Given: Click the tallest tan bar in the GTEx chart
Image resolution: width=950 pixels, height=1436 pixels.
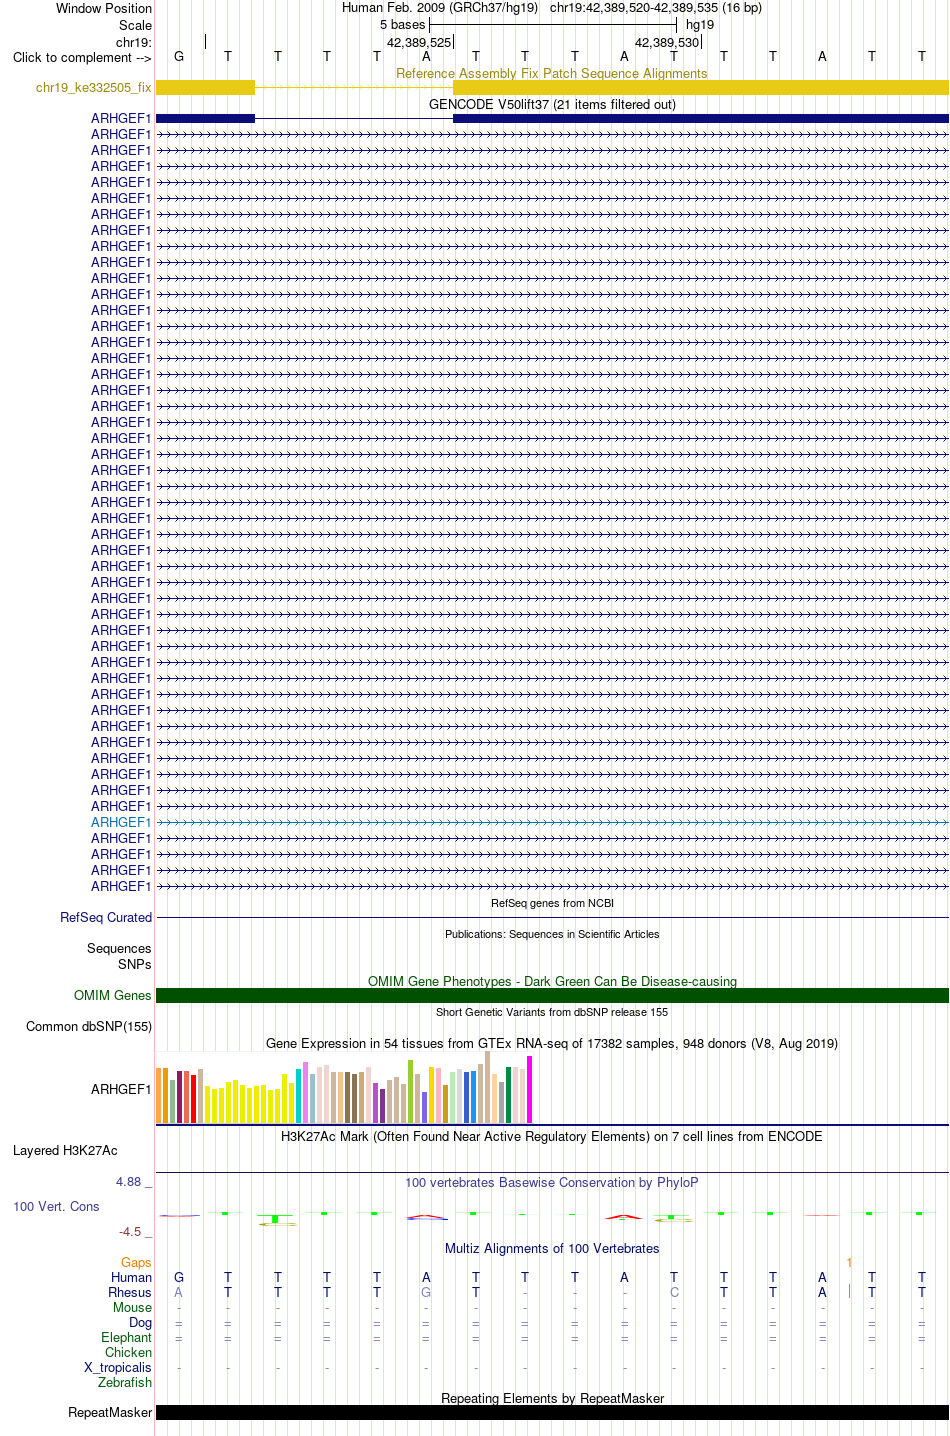Looking at the screenshot, I should [488, 1088].
